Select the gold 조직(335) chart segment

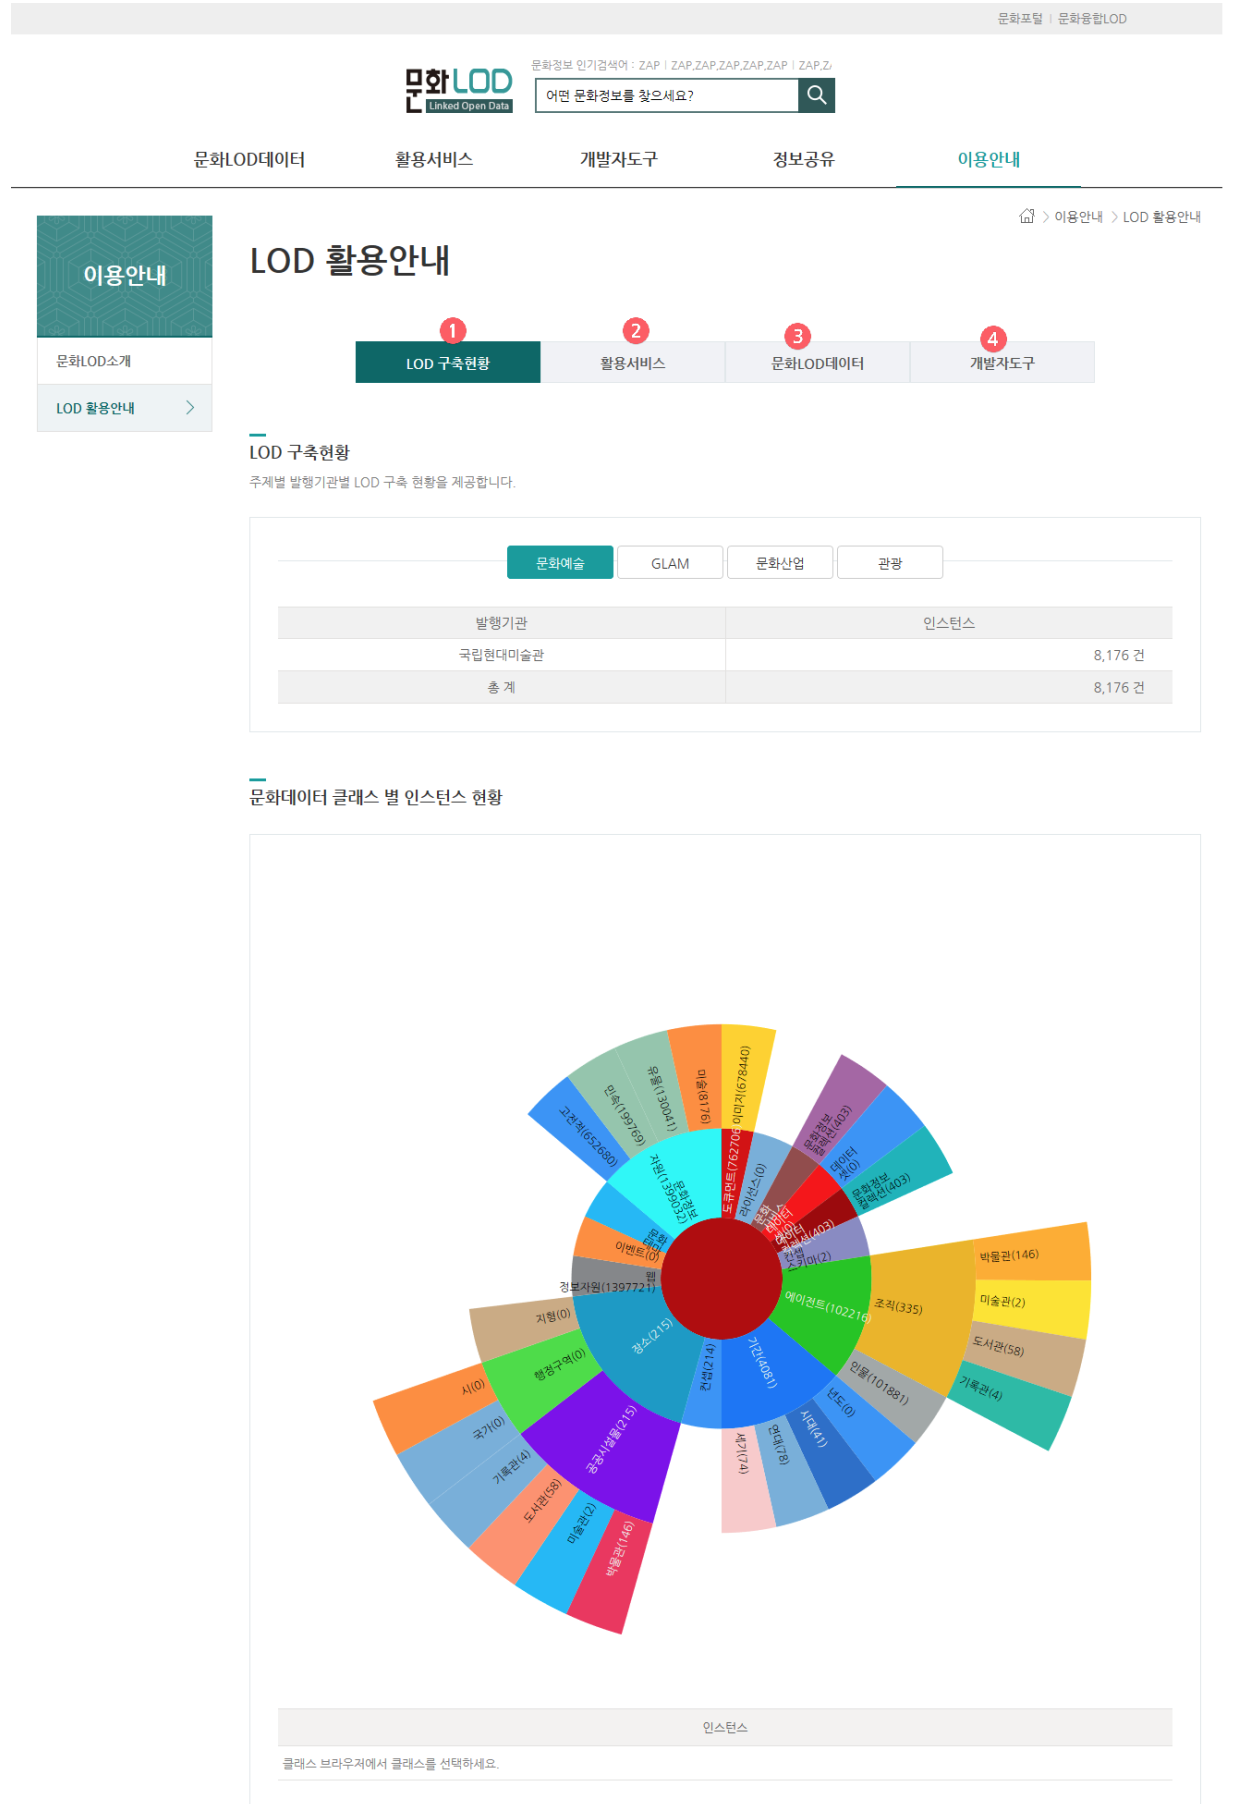(915, 1312)
